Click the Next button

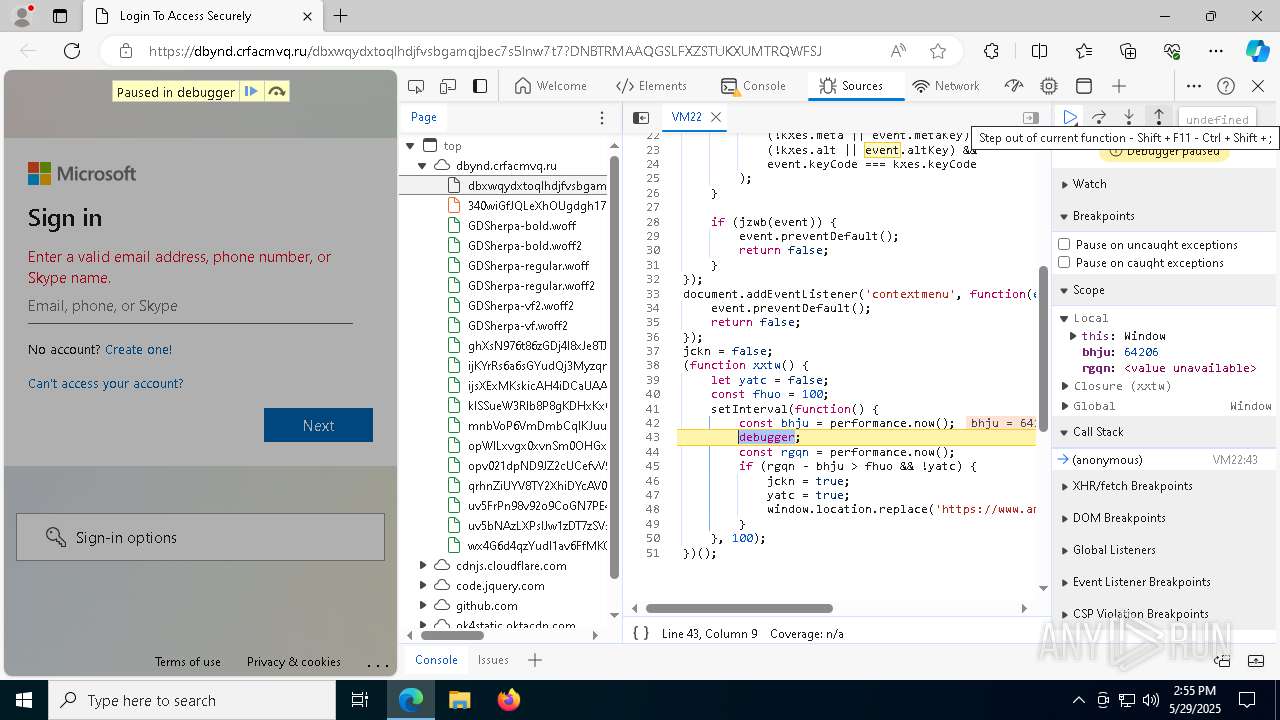[x=318, y=425]
